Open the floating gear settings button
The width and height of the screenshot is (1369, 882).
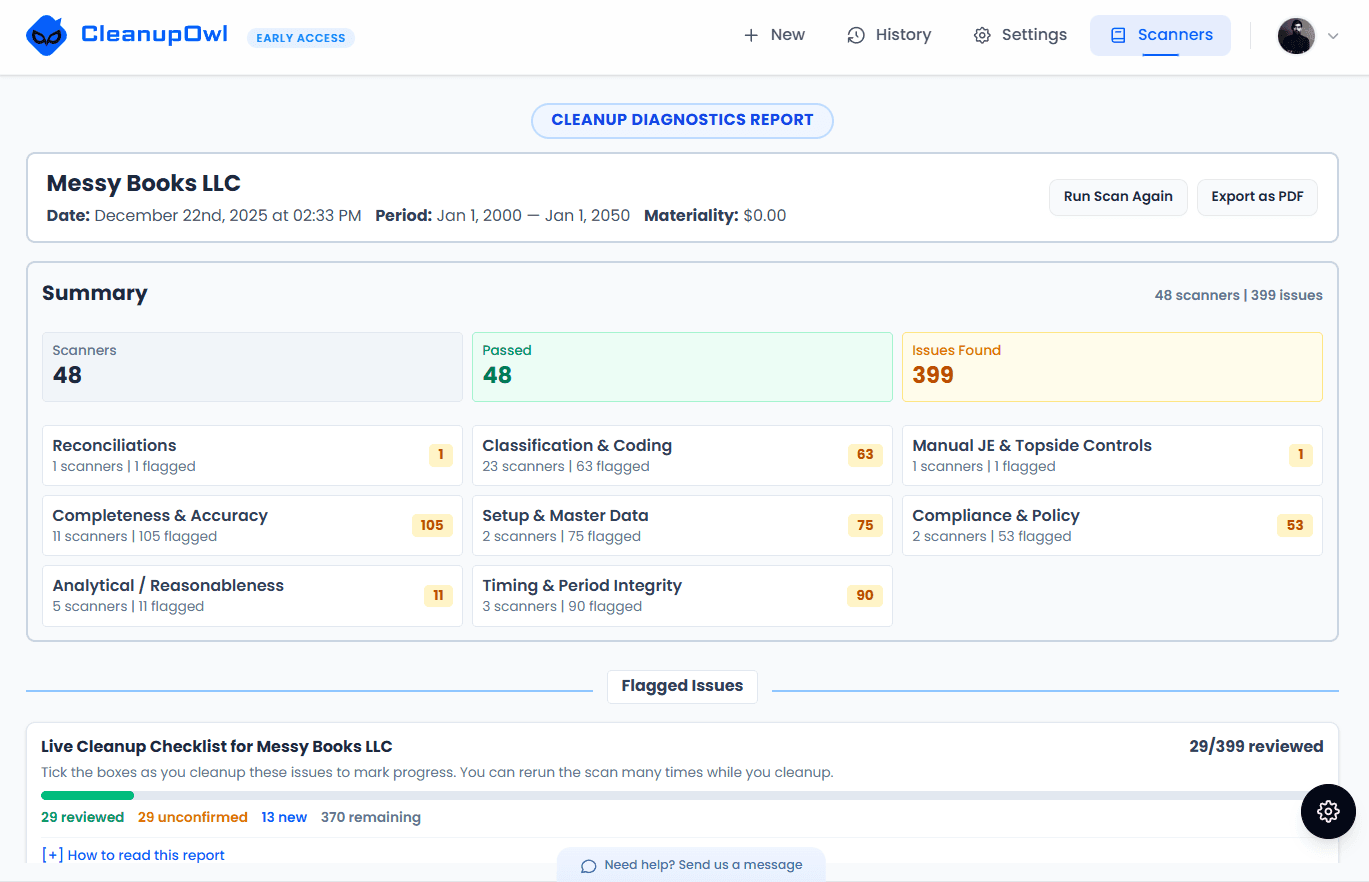pyautogui.click(x=1328, y=811)
